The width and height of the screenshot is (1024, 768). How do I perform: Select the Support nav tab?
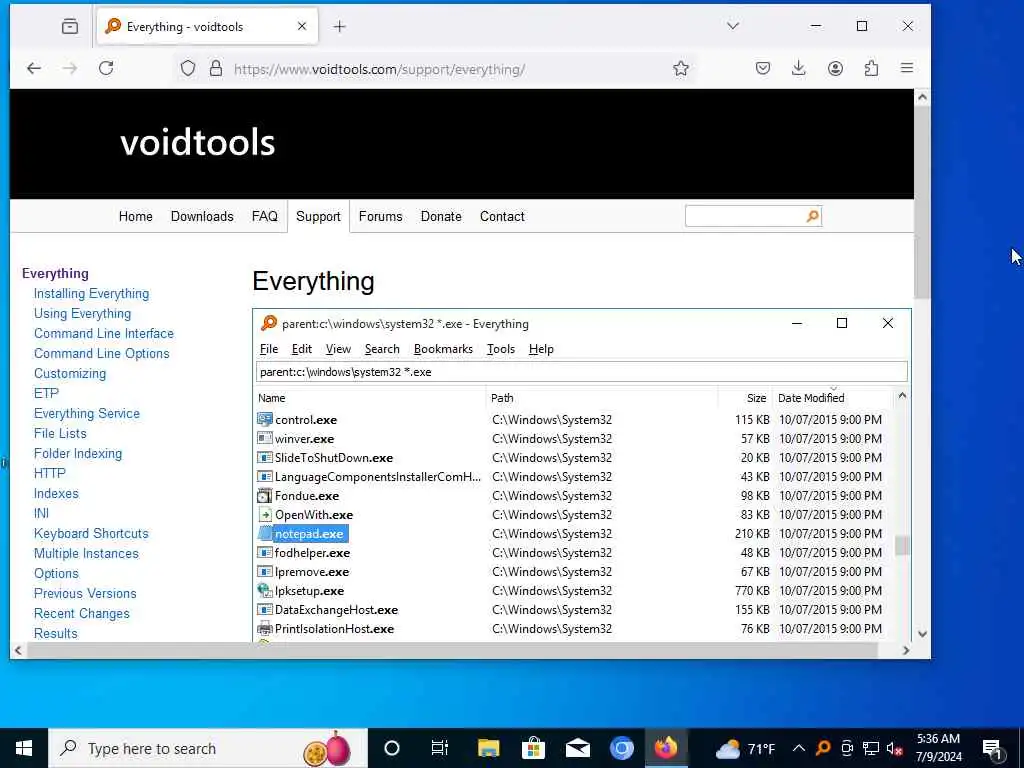tap(318, 216)
